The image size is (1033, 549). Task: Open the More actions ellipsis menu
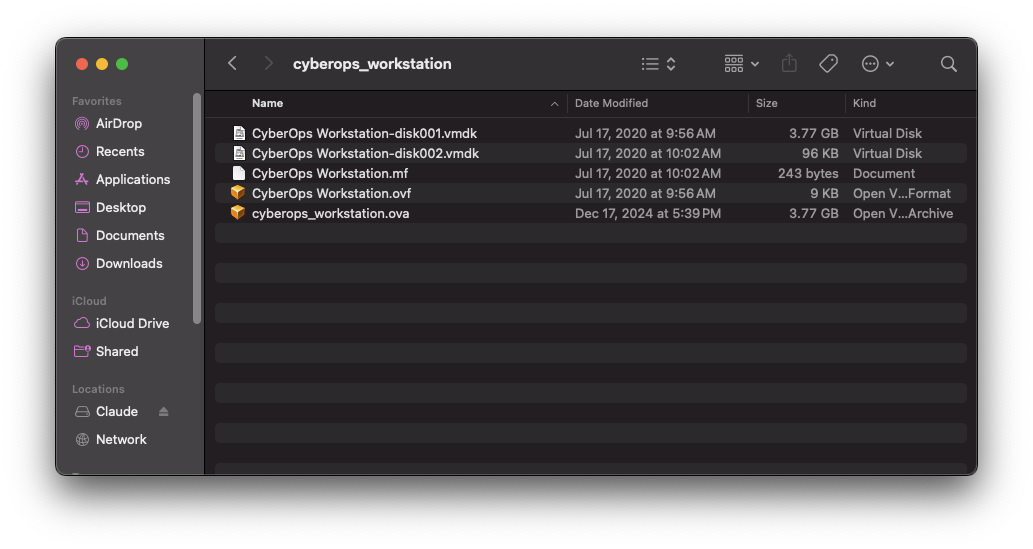coord(877,64)
